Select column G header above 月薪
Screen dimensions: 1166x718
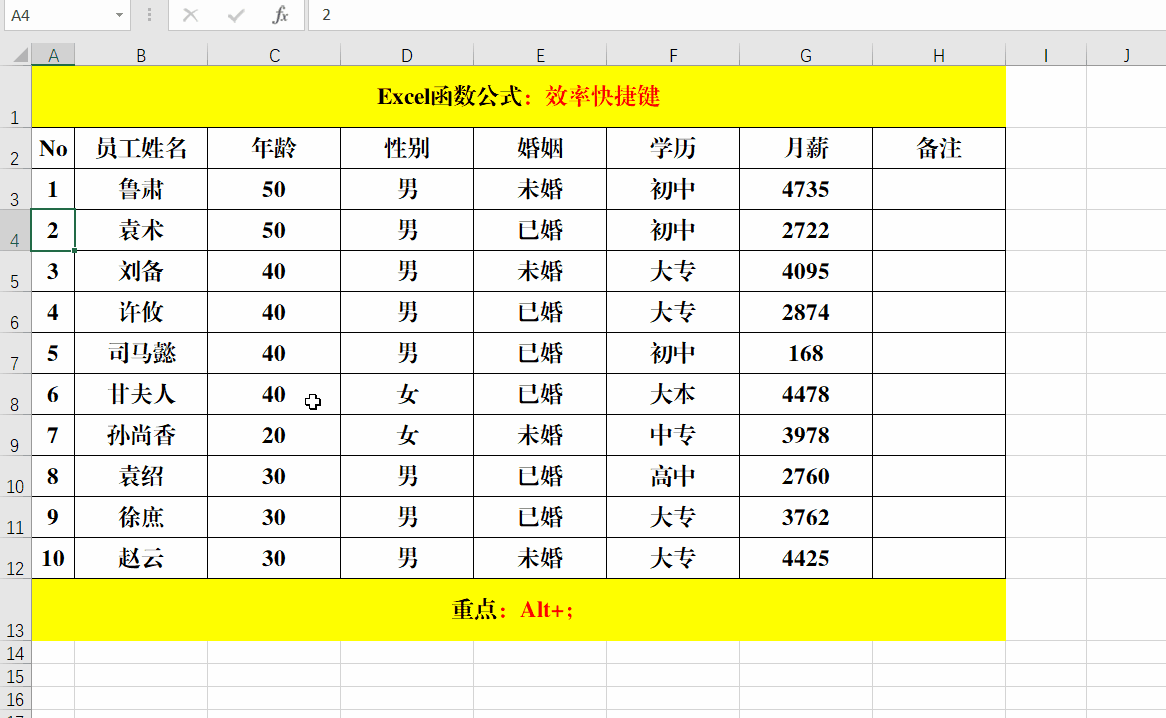coord(805,53)
